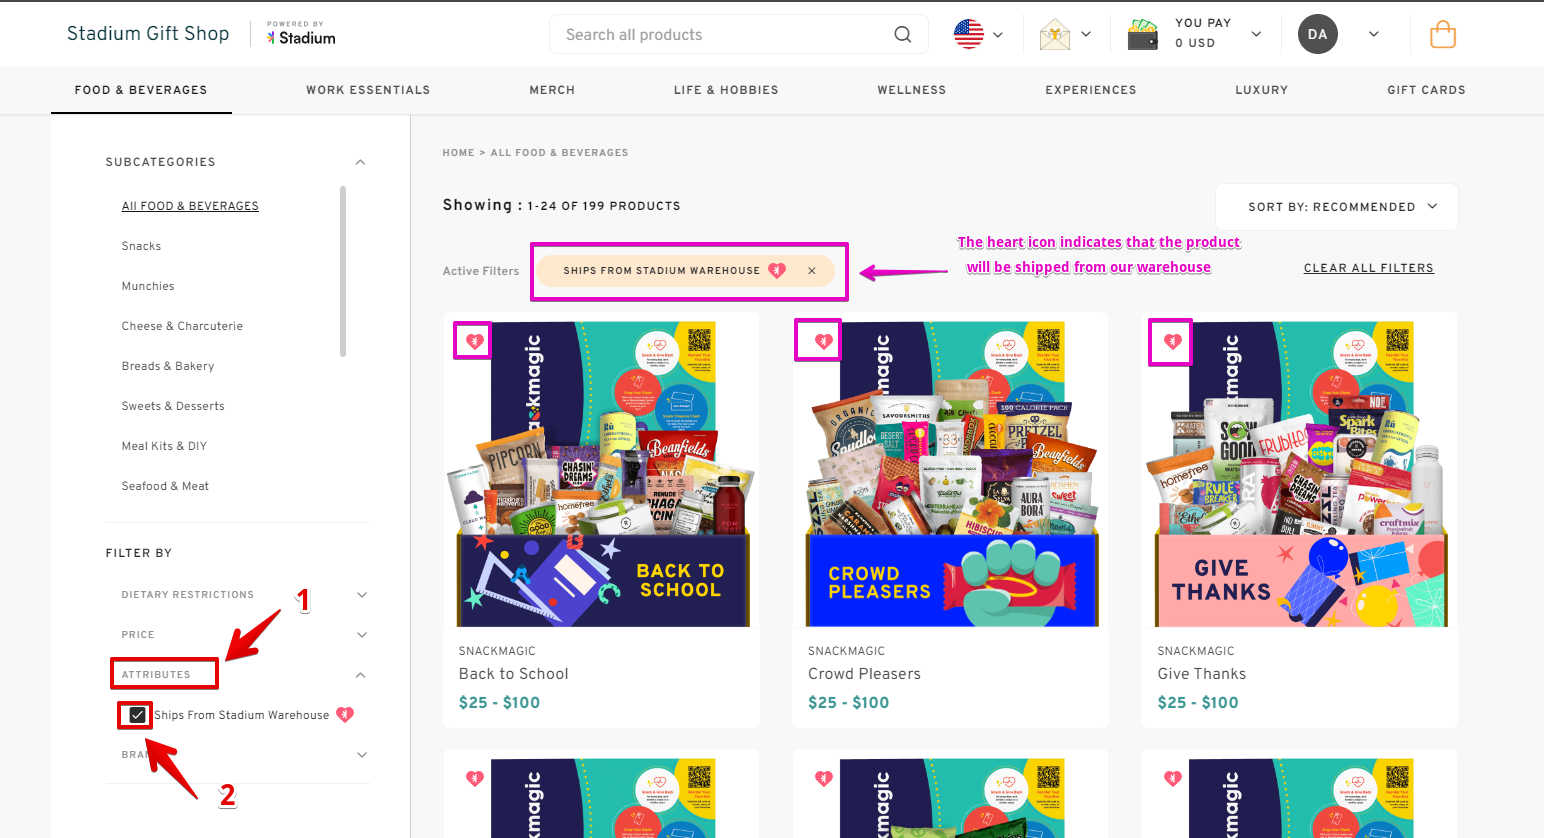Click the You Pay 0 USD text
This screenshot has width=1544, height=838.
pos(1203,33)
